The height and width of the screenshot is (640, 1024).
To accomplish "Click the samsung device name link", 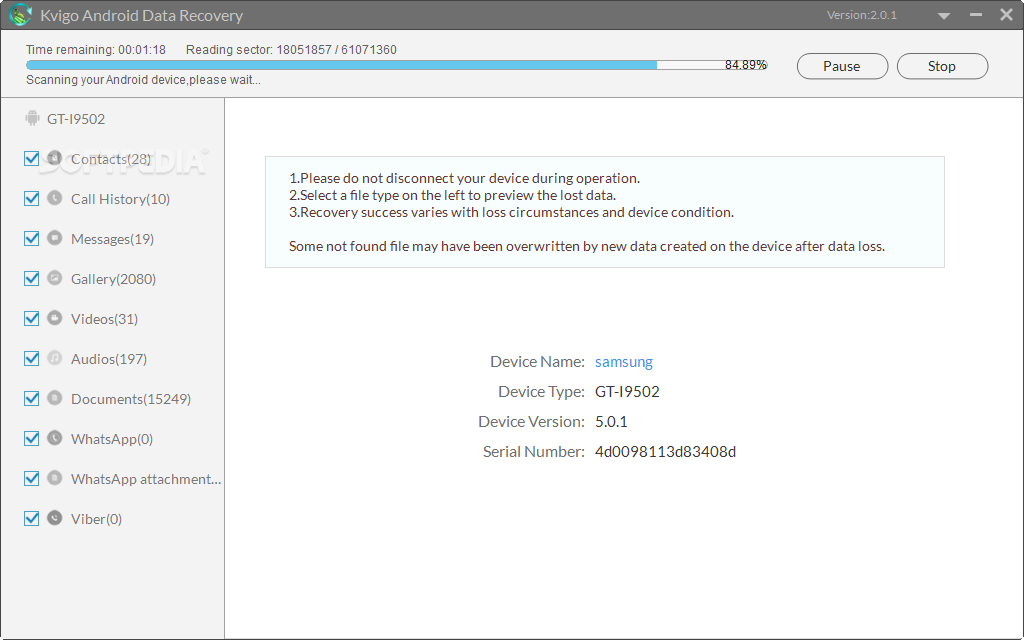I will pos(624,362).
